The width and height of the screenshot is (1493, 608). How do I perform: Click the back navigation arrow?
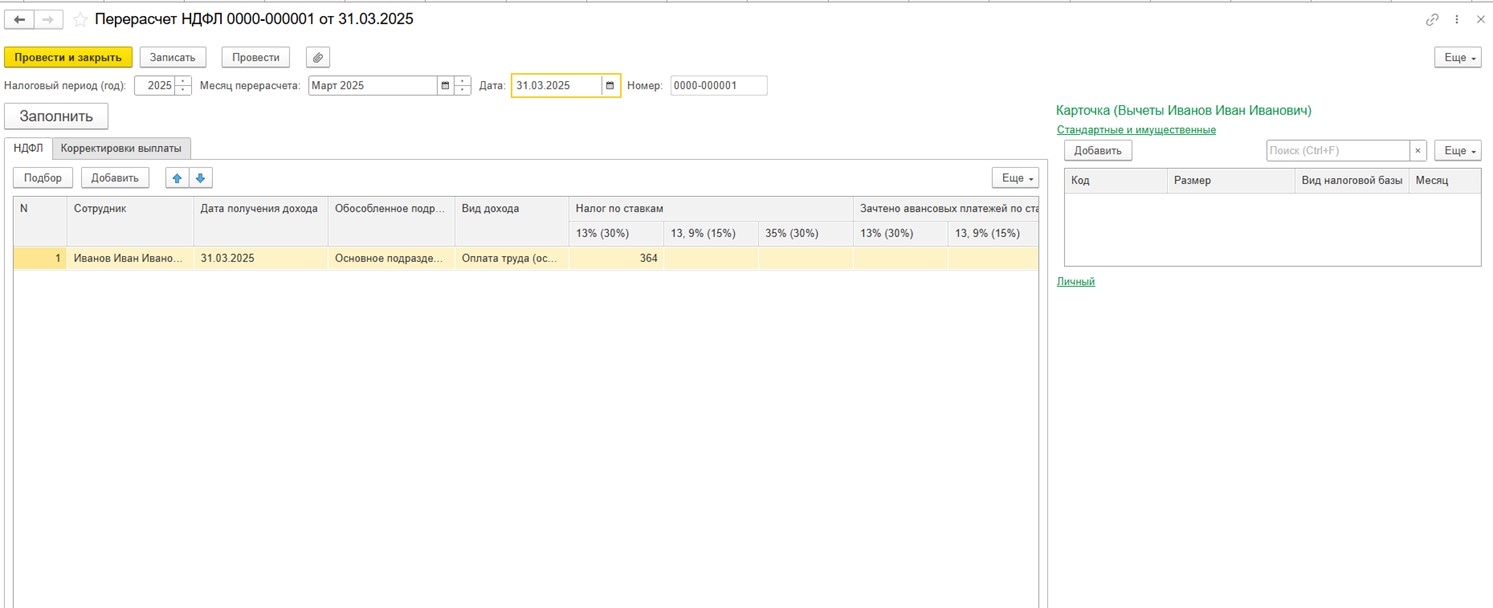coord(20,20)
